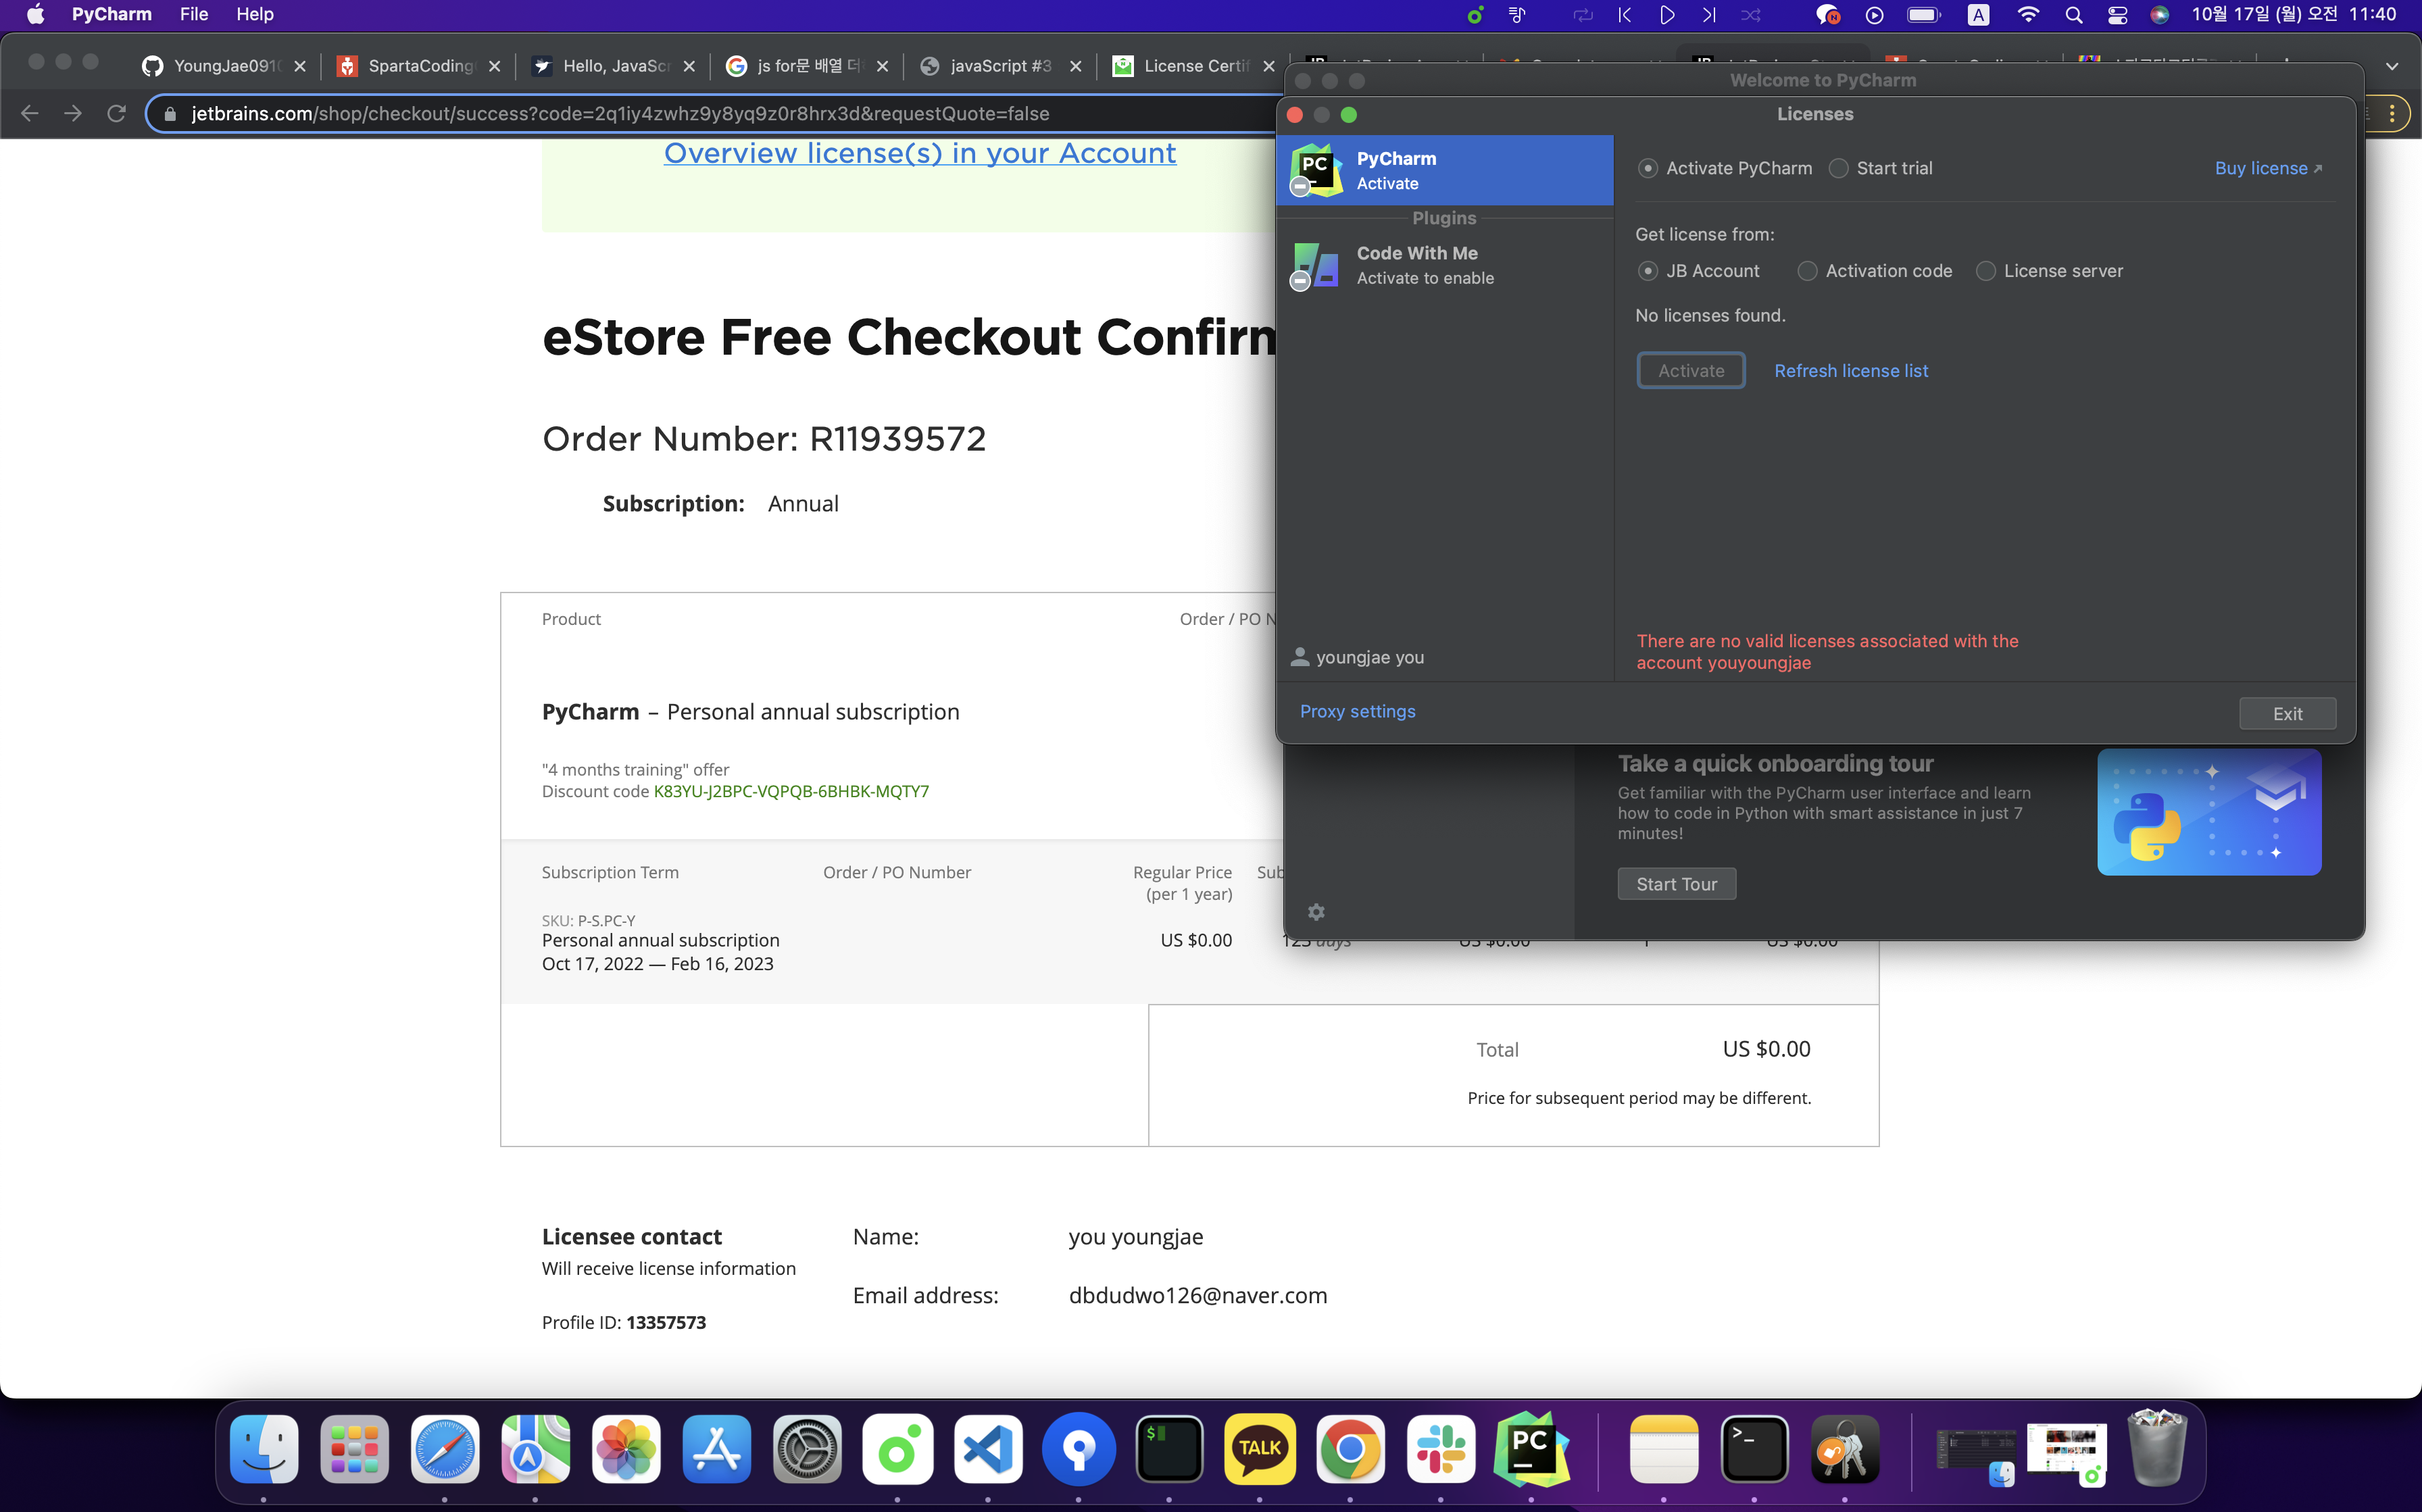Exit the Licenses dialog
The image size is (2422, 1512).
[2287, 713]
